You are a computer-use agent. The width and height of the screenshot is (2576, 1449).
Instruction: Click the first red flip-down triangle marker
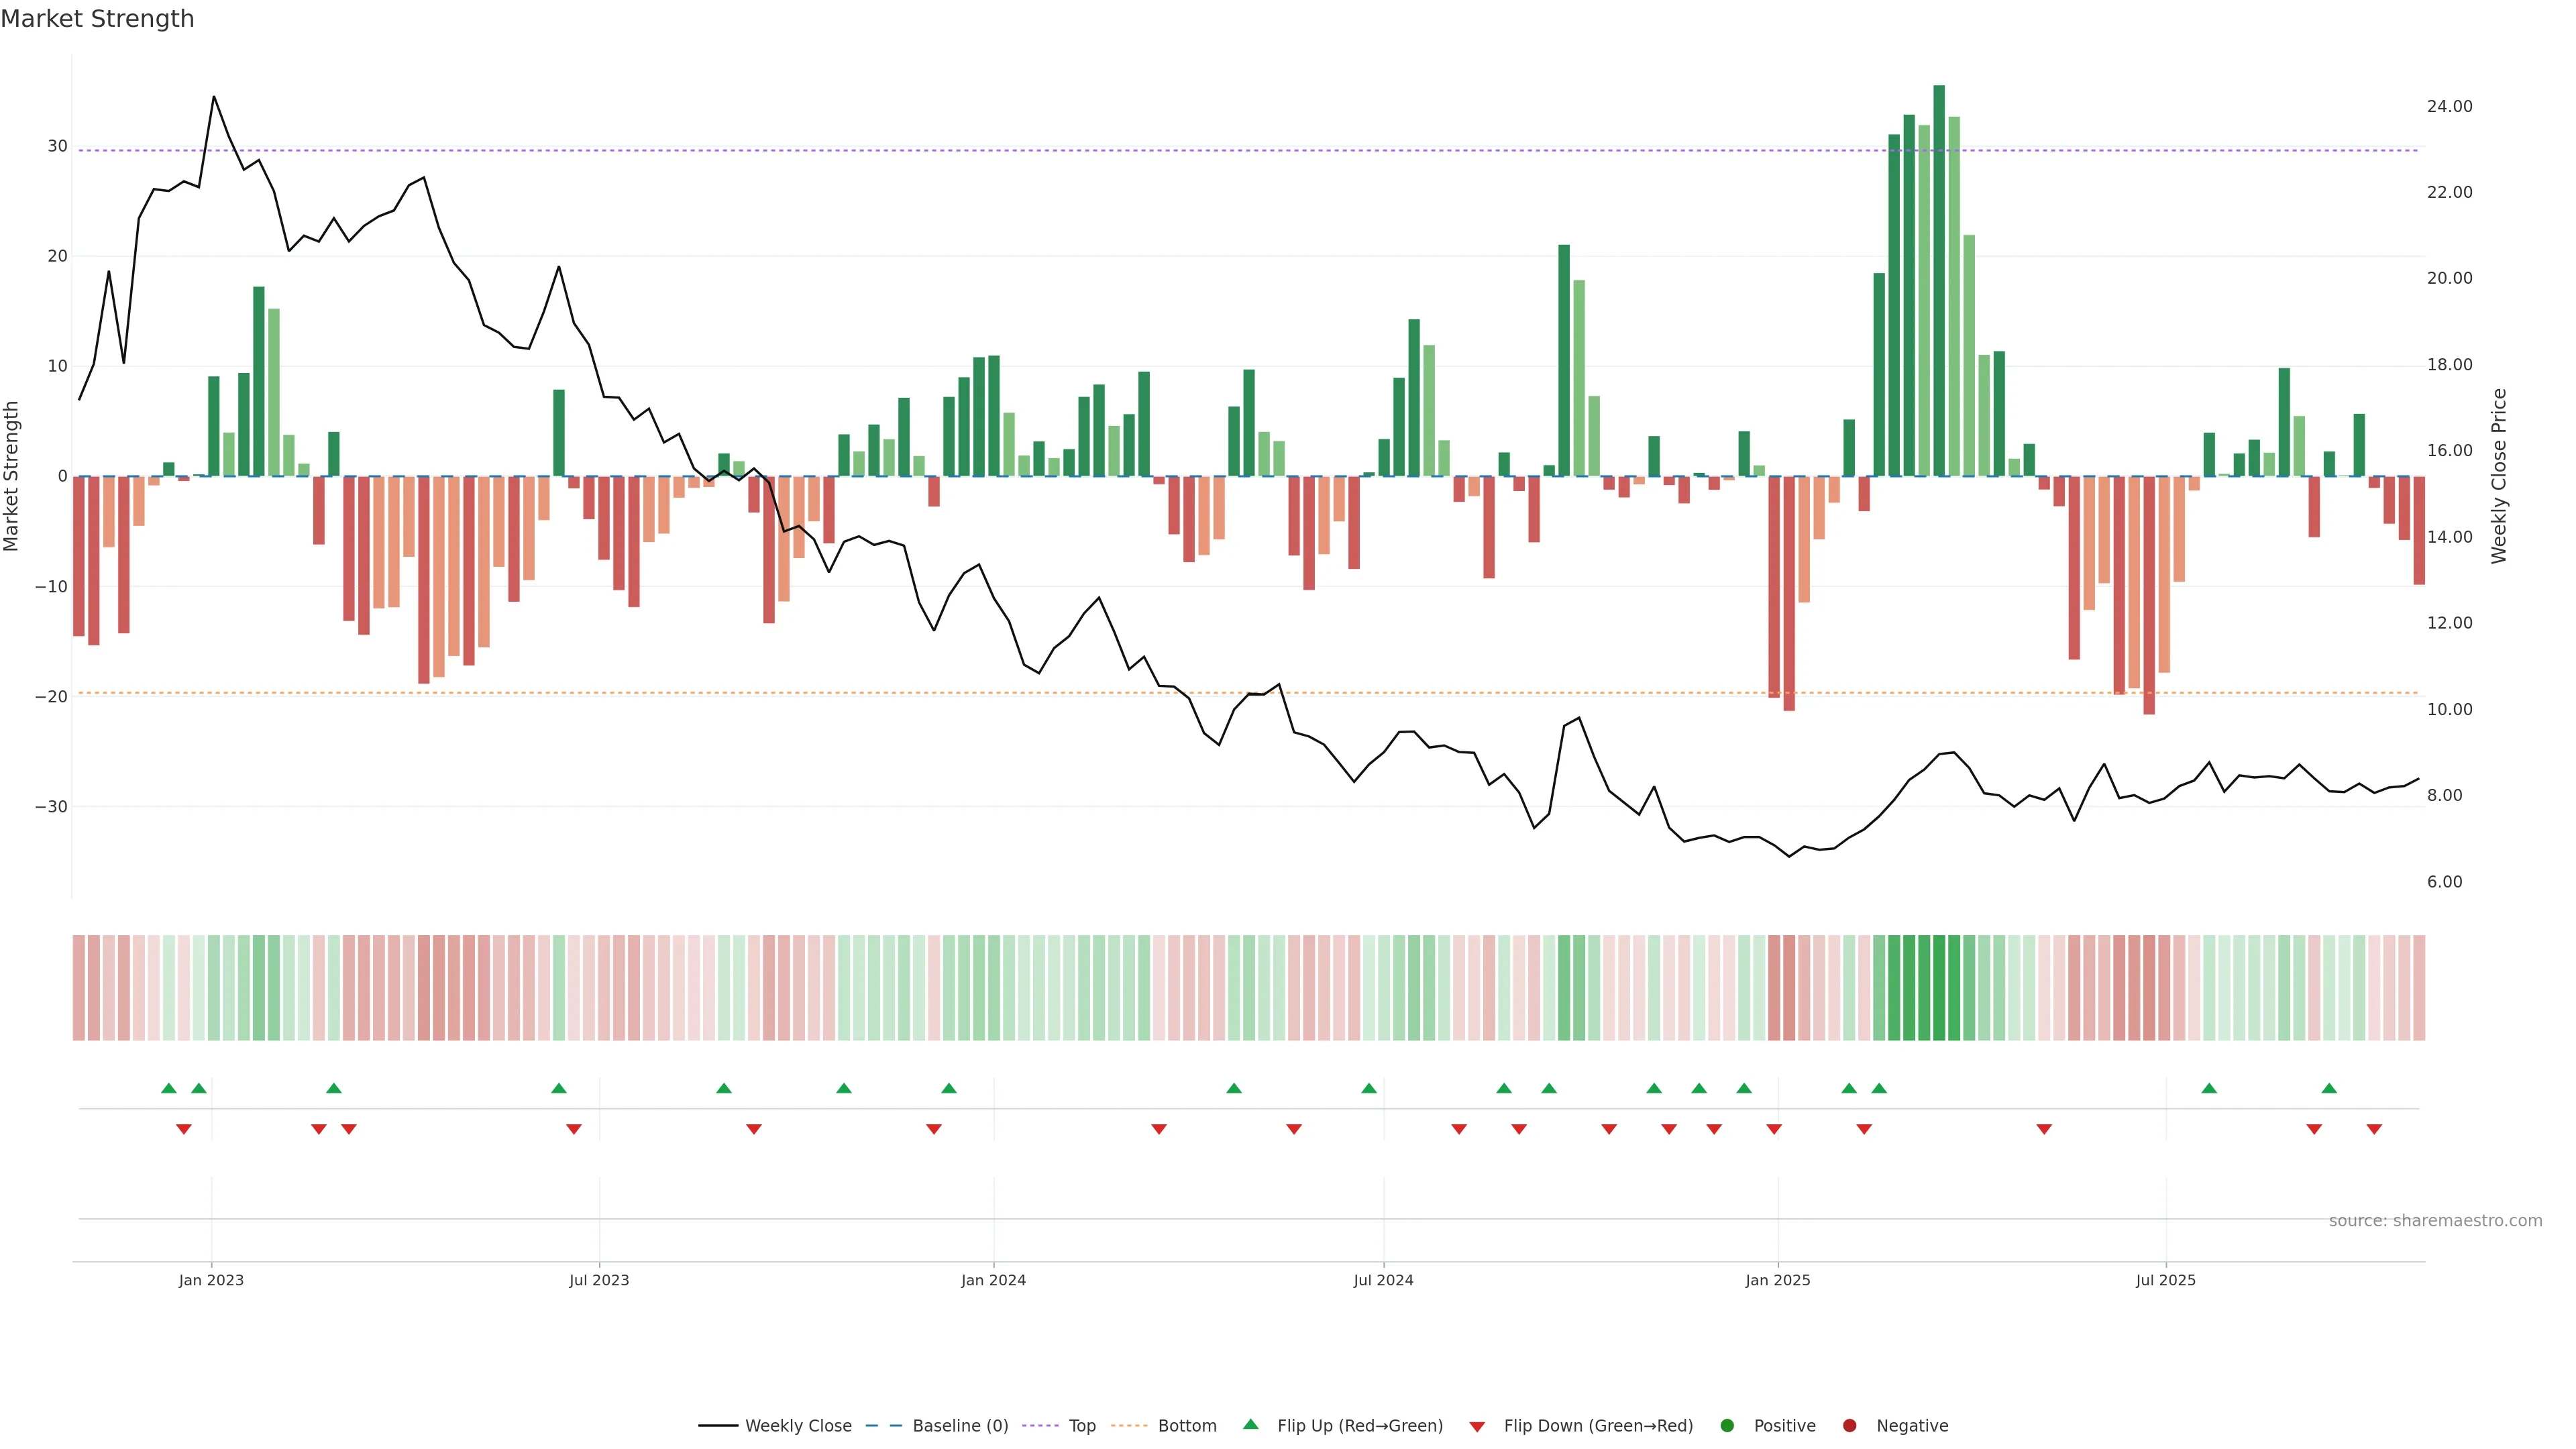(x=184, y=1129)
